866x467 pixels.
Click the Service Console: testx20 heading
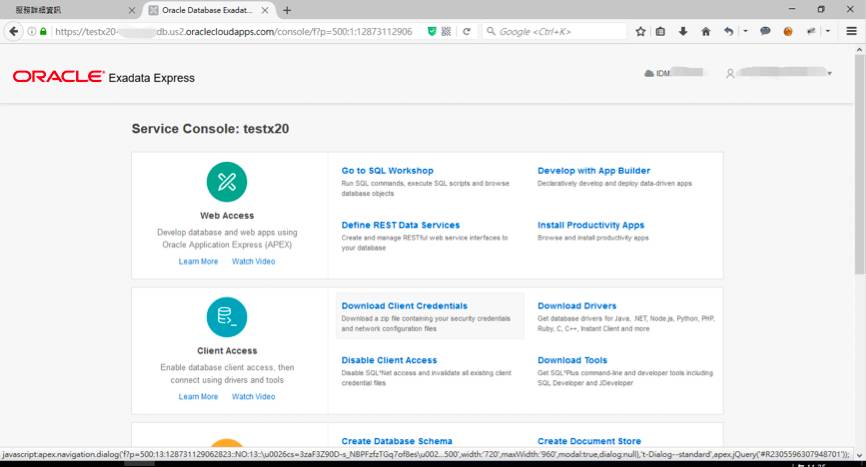[210, 129]
